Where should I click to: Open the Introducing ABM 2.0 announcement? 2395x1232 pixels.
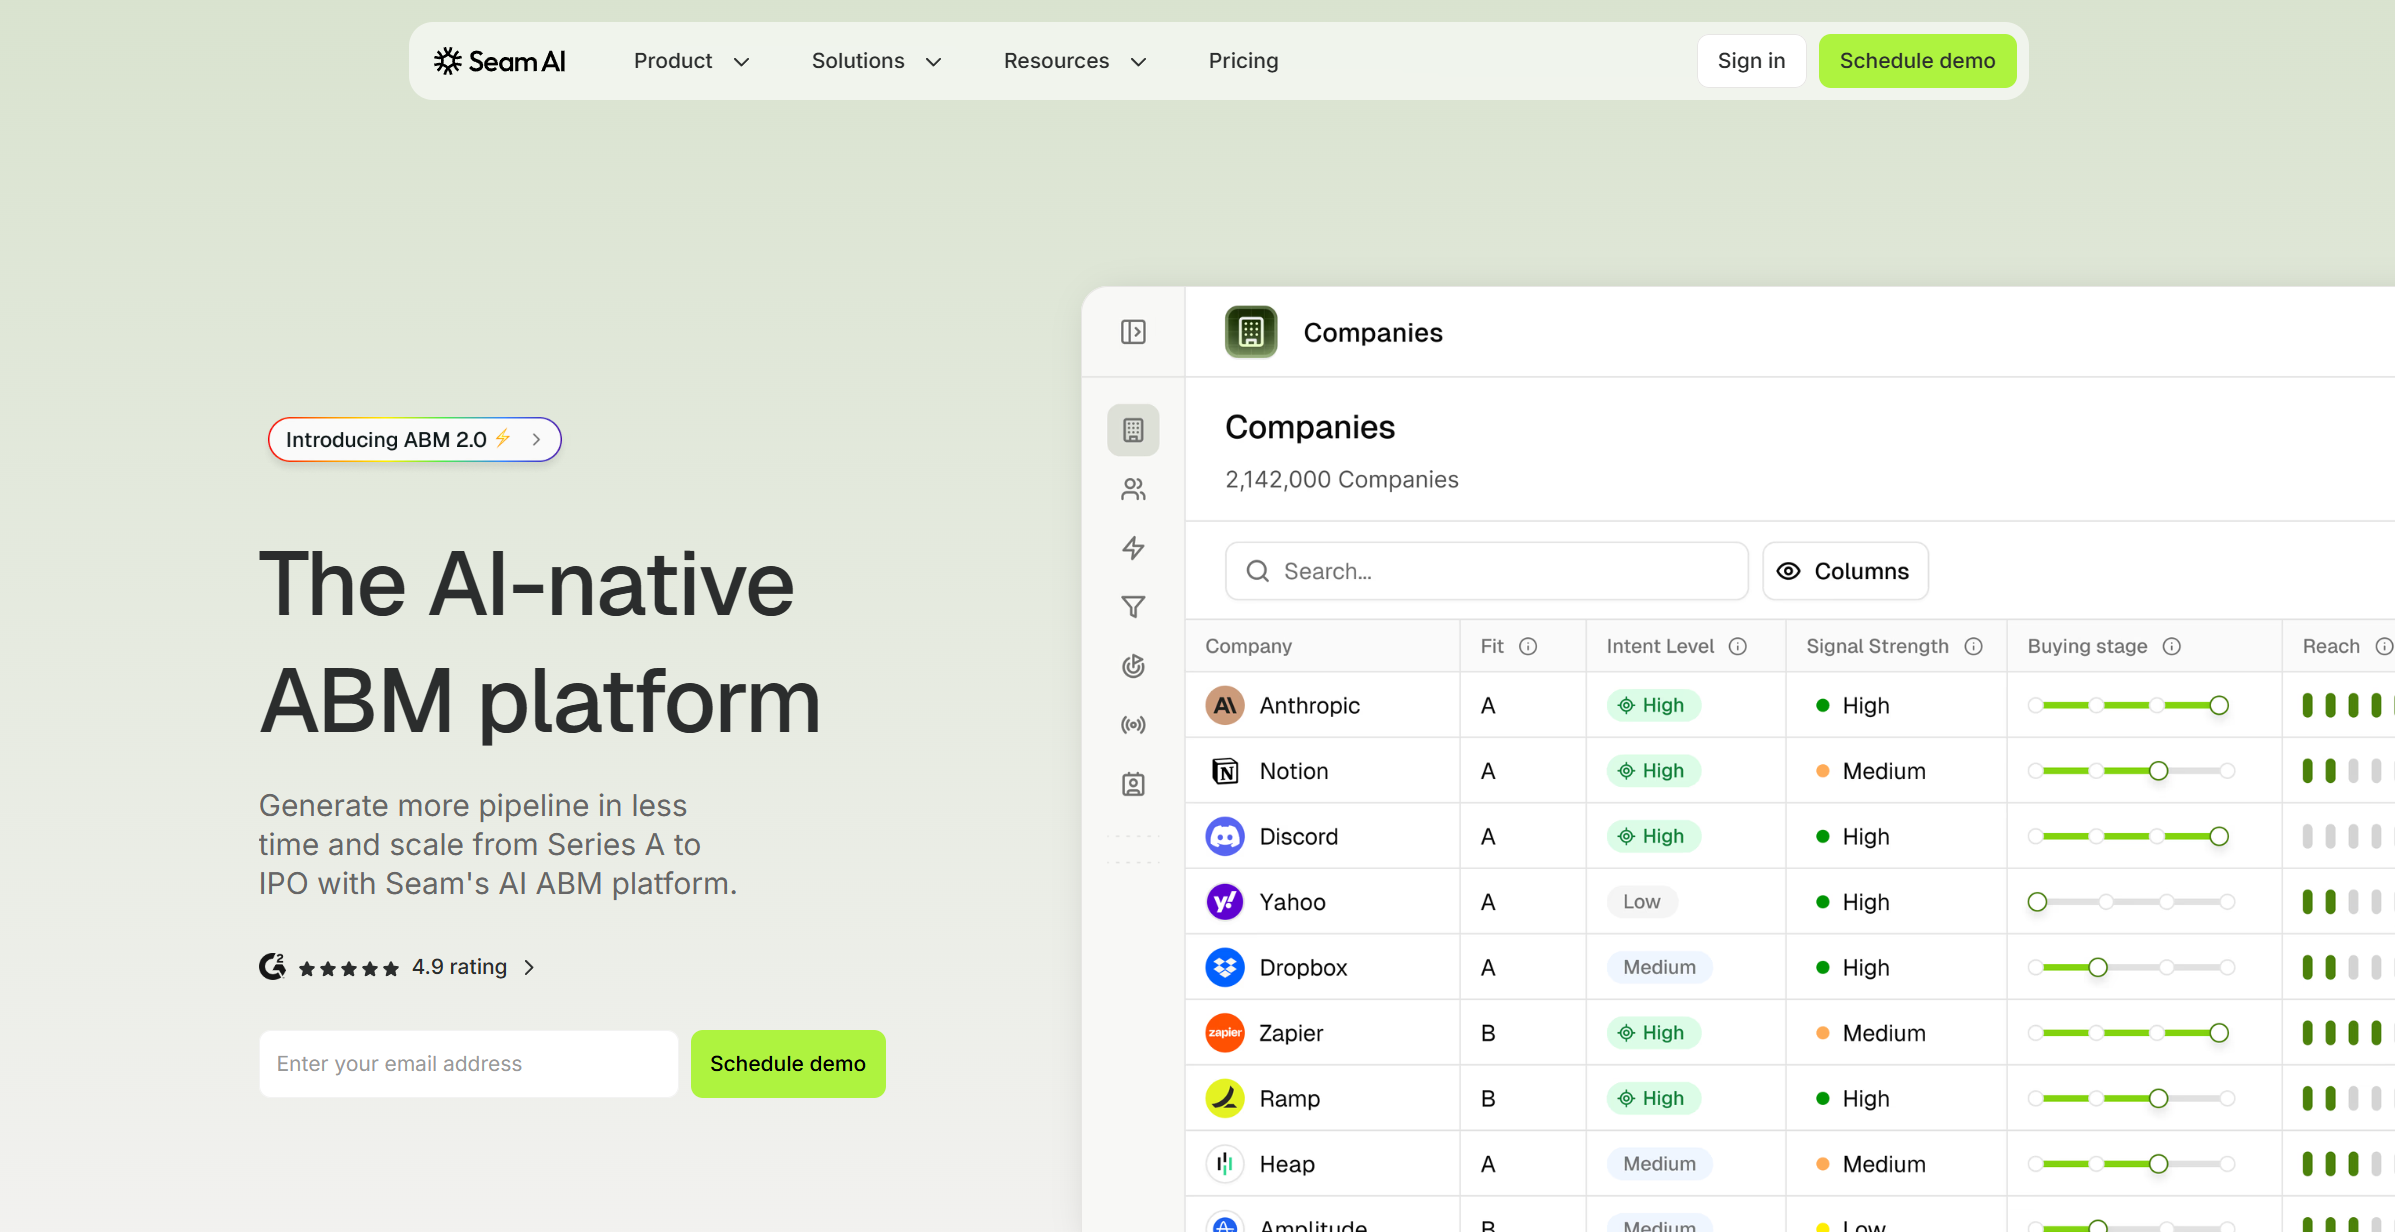[x=414, y=439]
